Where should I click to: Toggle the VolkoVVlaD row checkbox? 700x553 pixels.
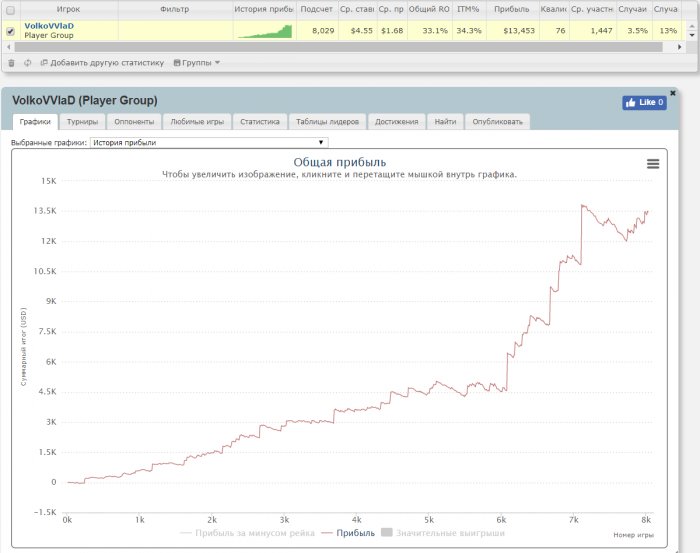coord(10,31)
